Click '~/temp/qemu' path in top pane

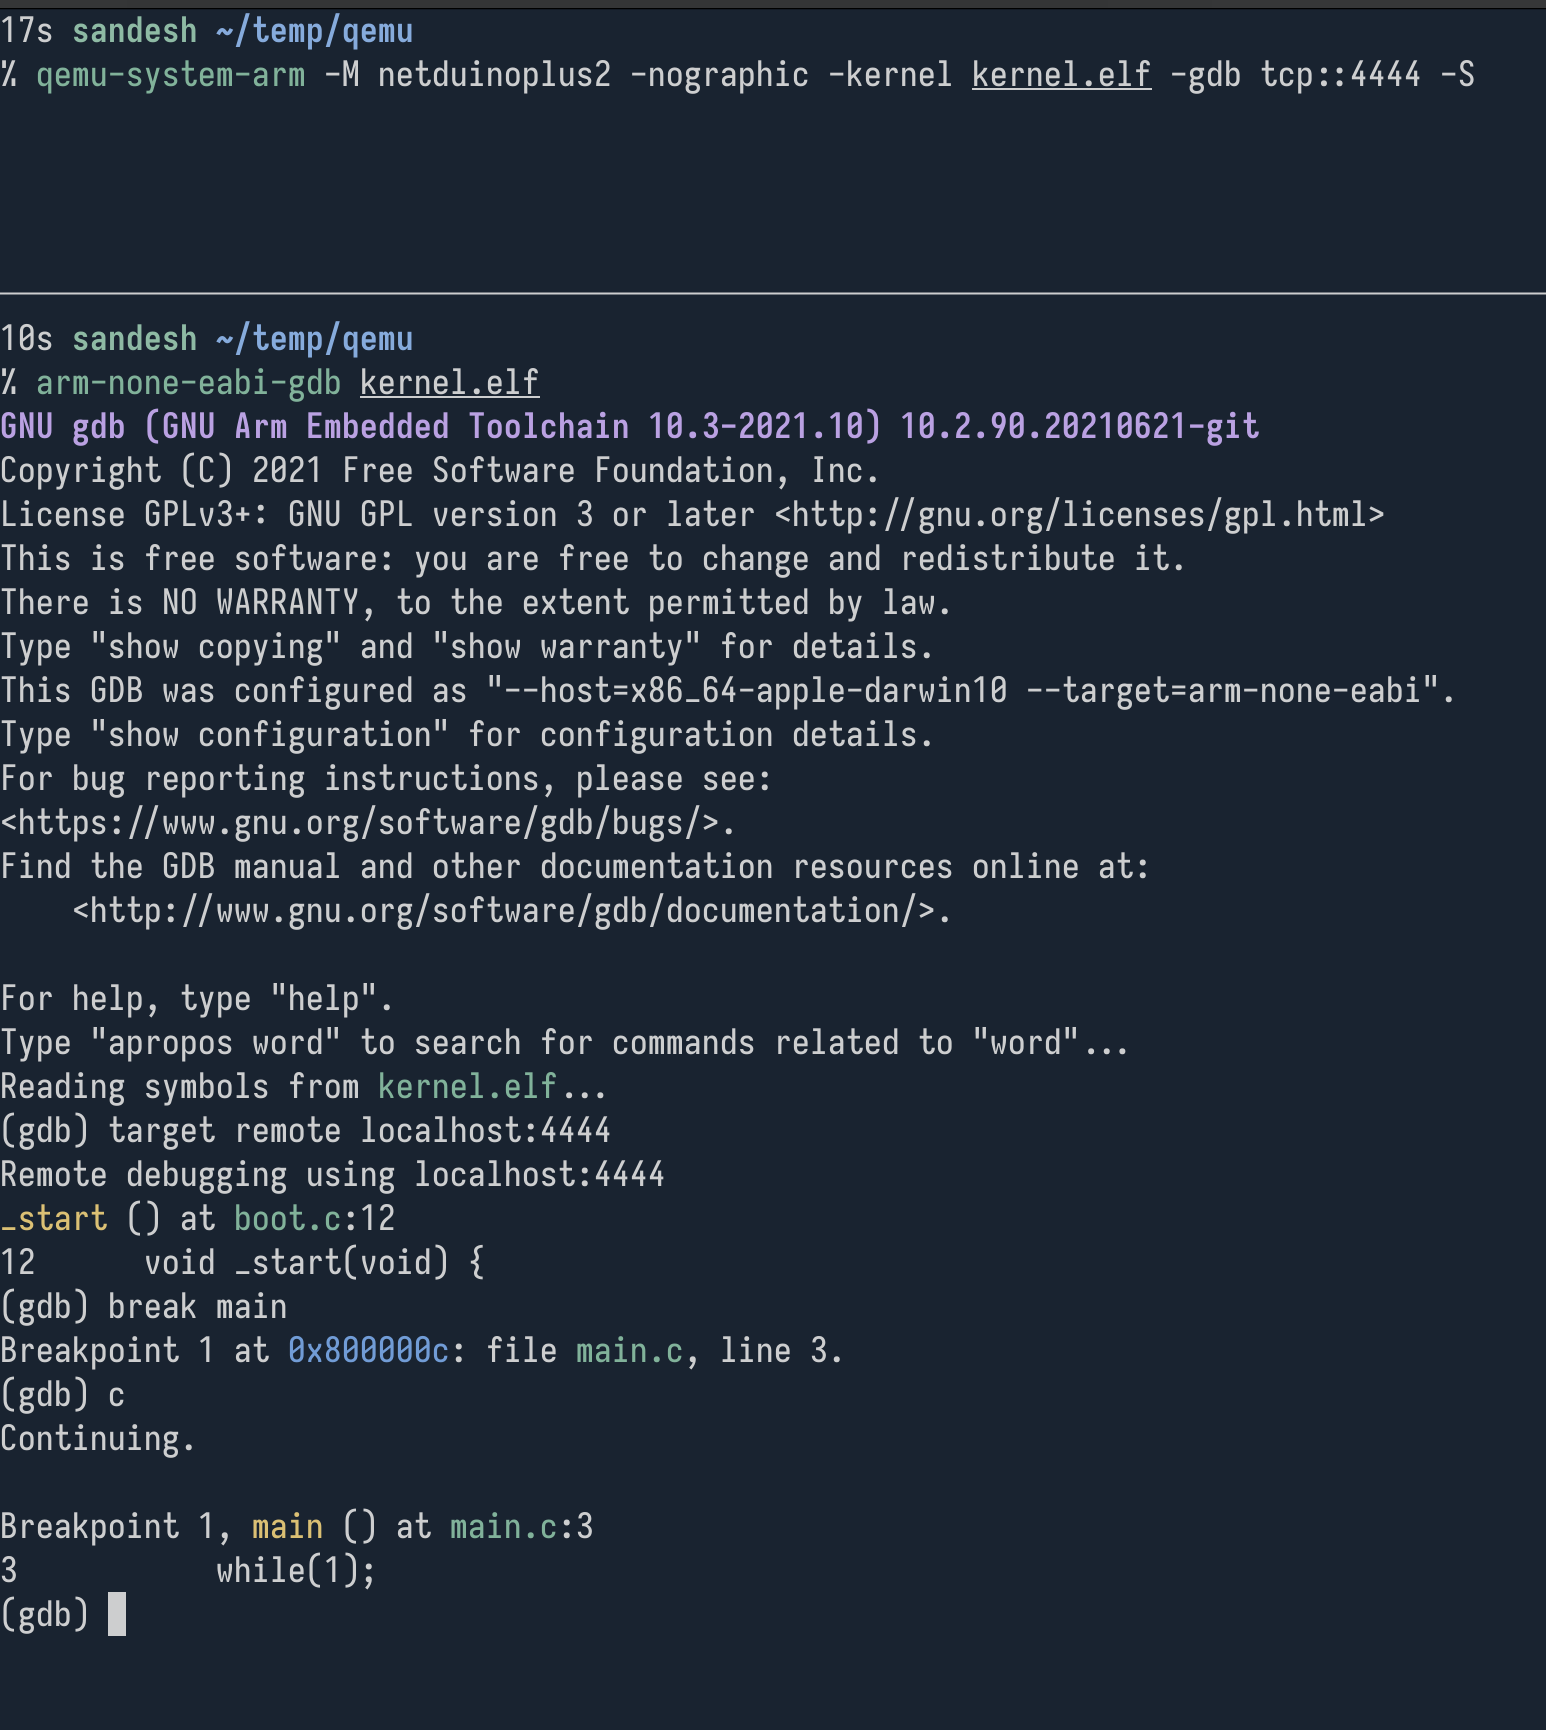click(314, 31)
